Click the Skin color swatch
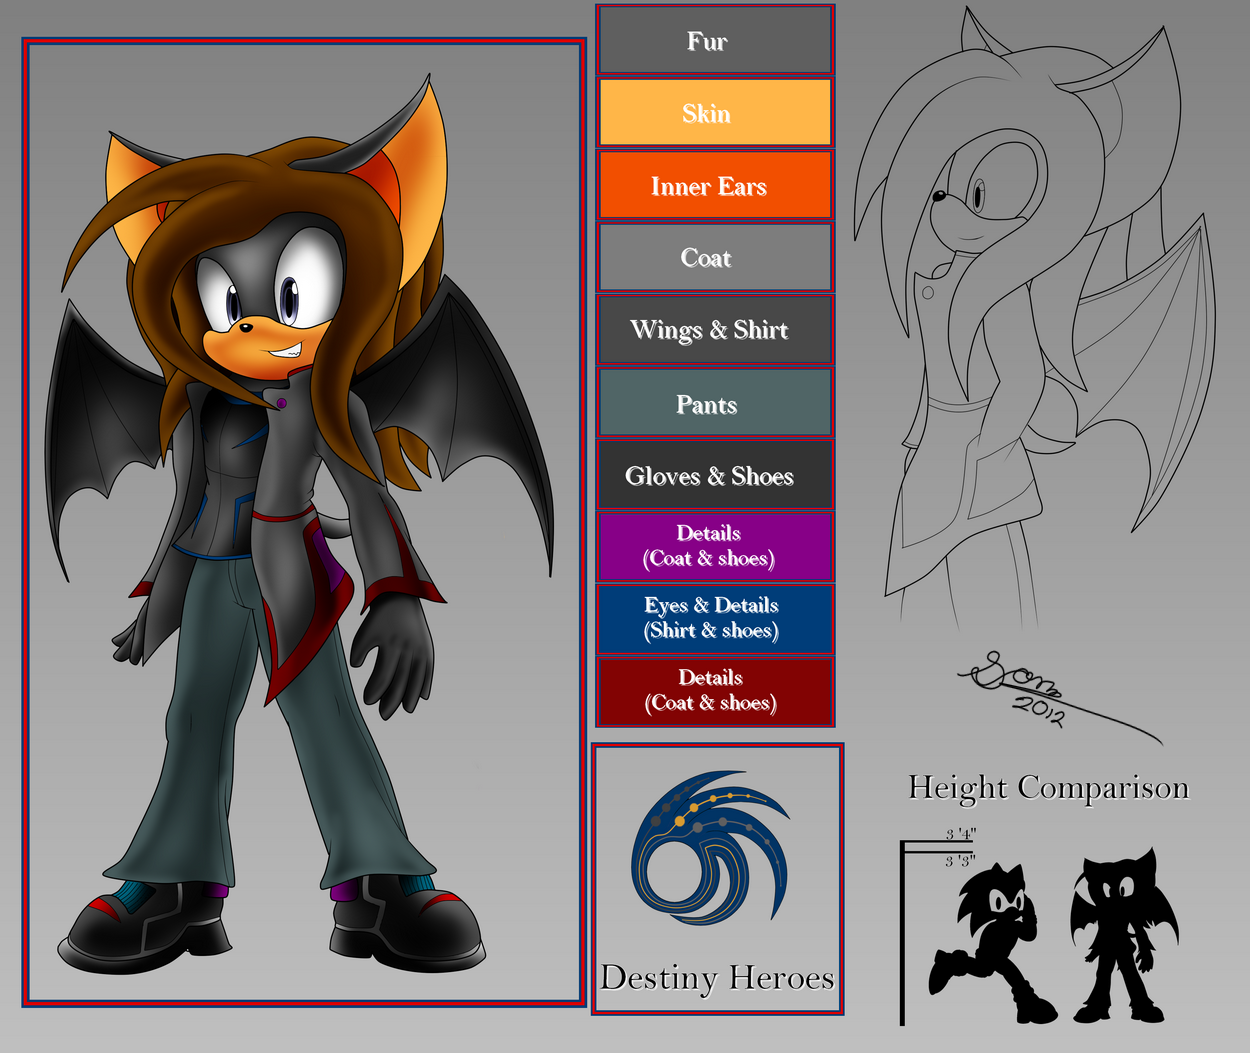This screenshot has width=1250, height=1053. pos(715,113)
